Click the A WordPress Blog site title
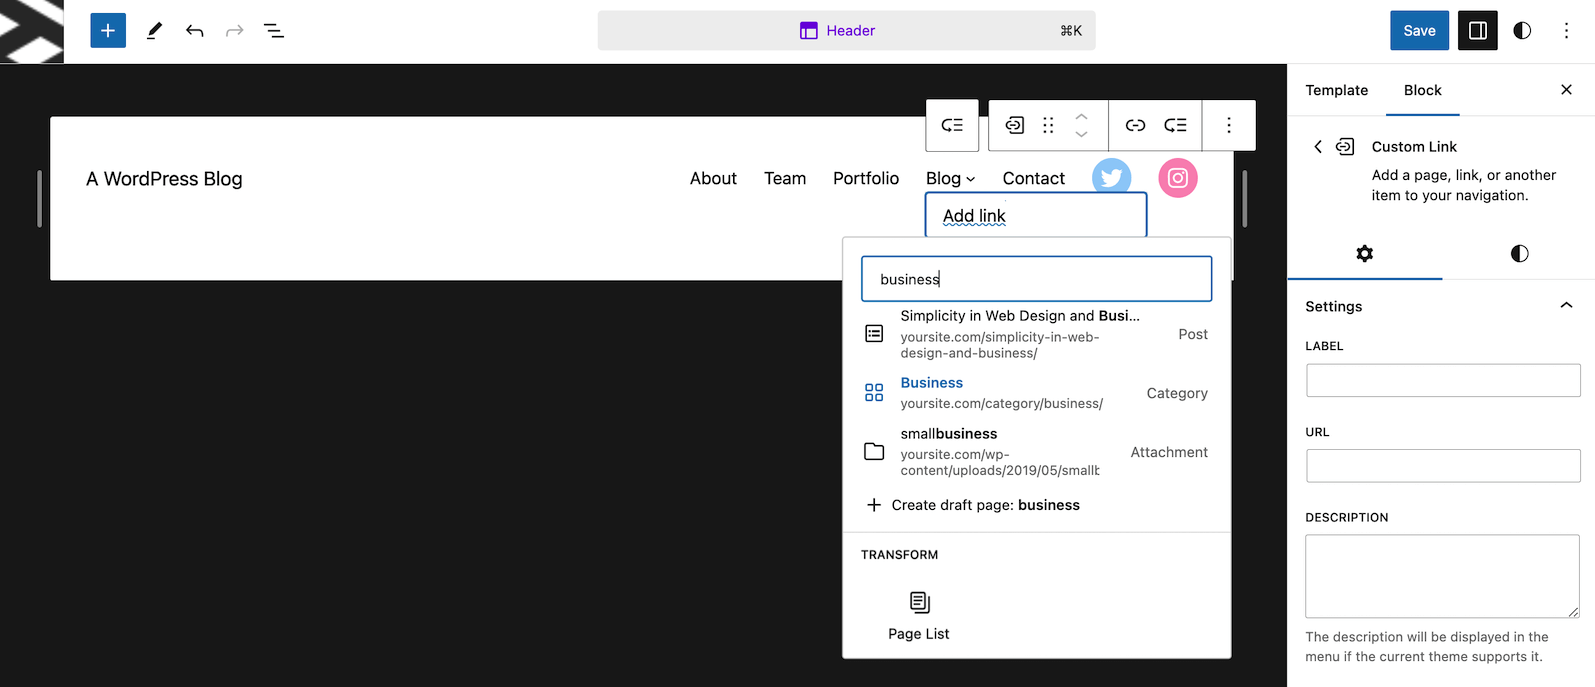 (164, 178)
